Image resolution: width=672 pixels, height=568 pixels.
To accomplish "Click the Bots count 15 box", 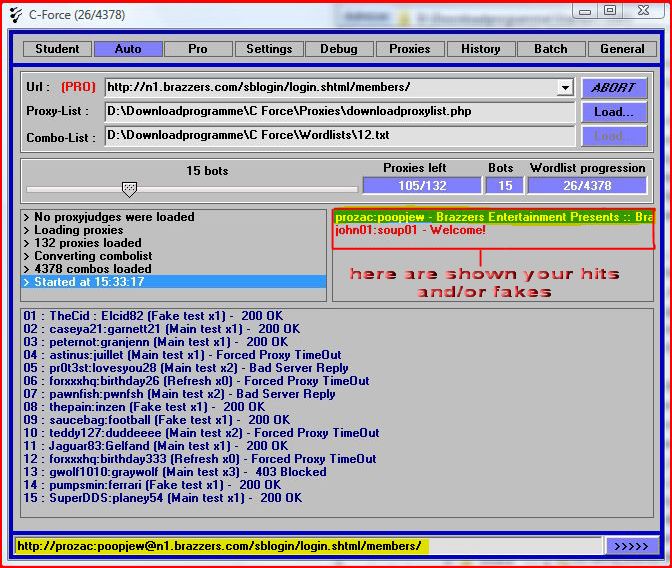I will coord(505,186).
